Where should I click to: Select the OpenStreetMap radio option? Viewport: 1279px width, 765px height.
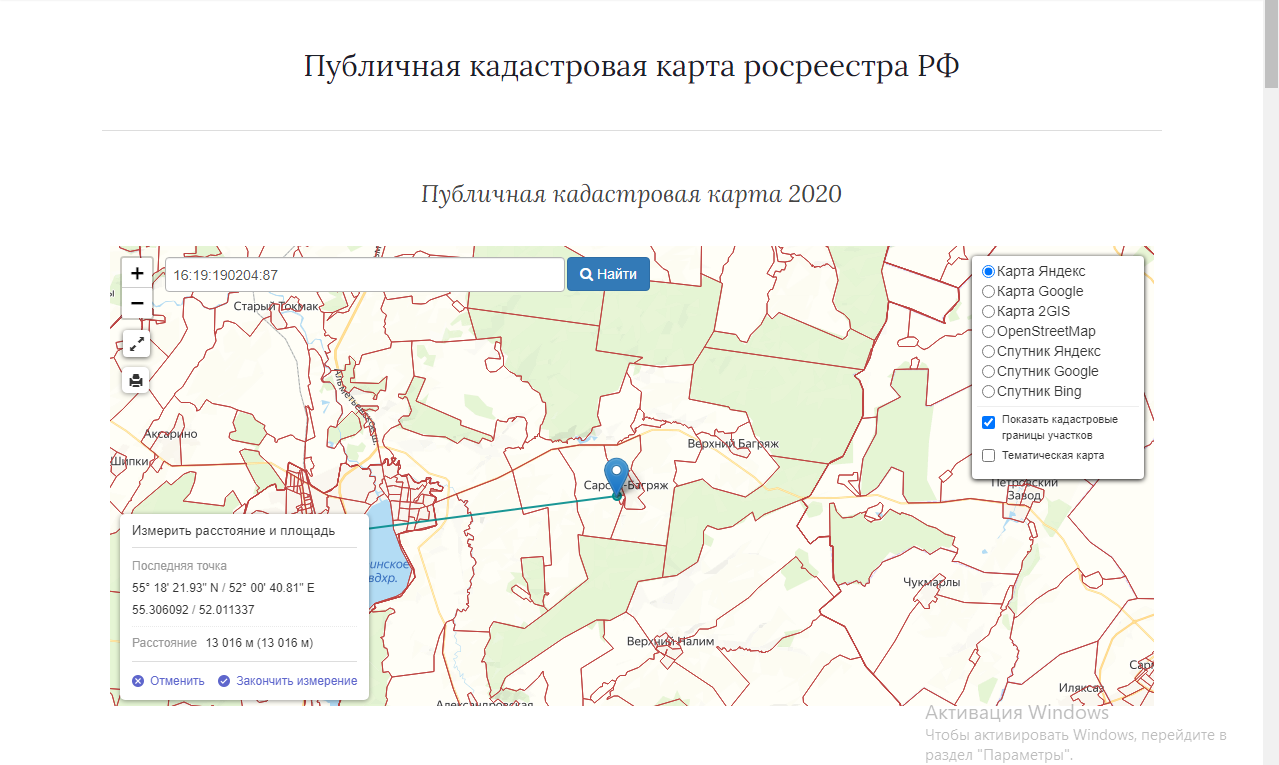tap(989, 332)
